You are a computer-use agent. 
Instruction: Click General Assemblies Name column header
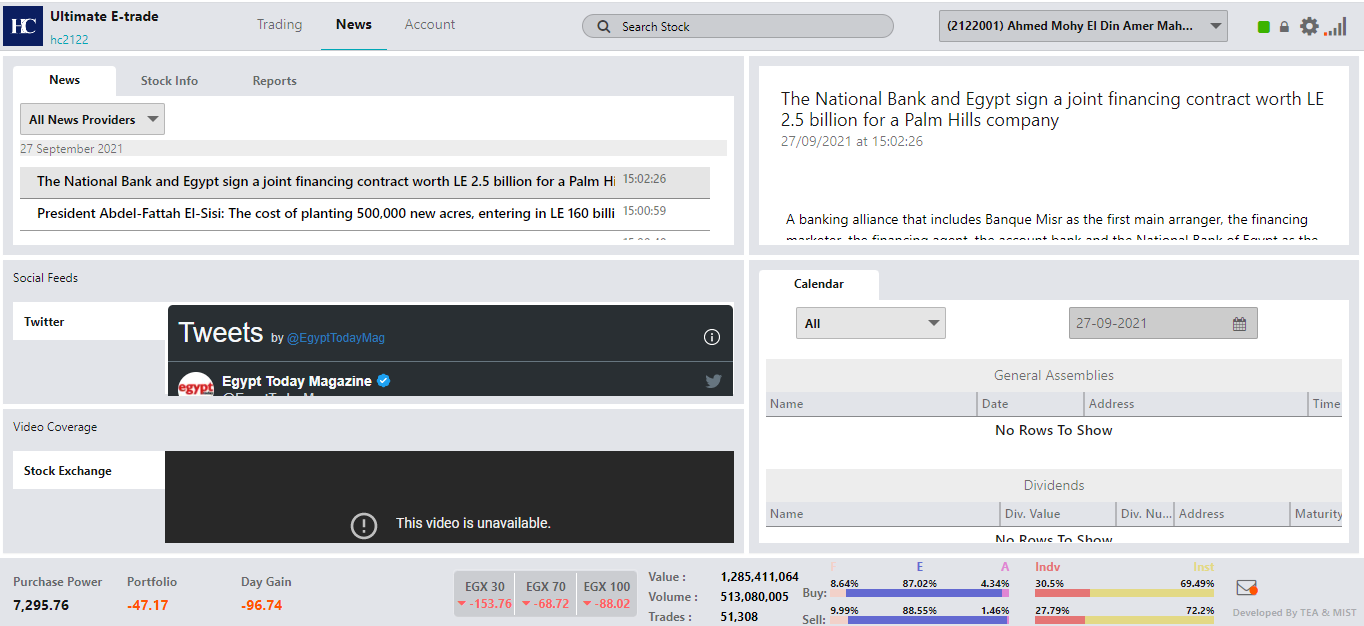(x=872, y=404)
